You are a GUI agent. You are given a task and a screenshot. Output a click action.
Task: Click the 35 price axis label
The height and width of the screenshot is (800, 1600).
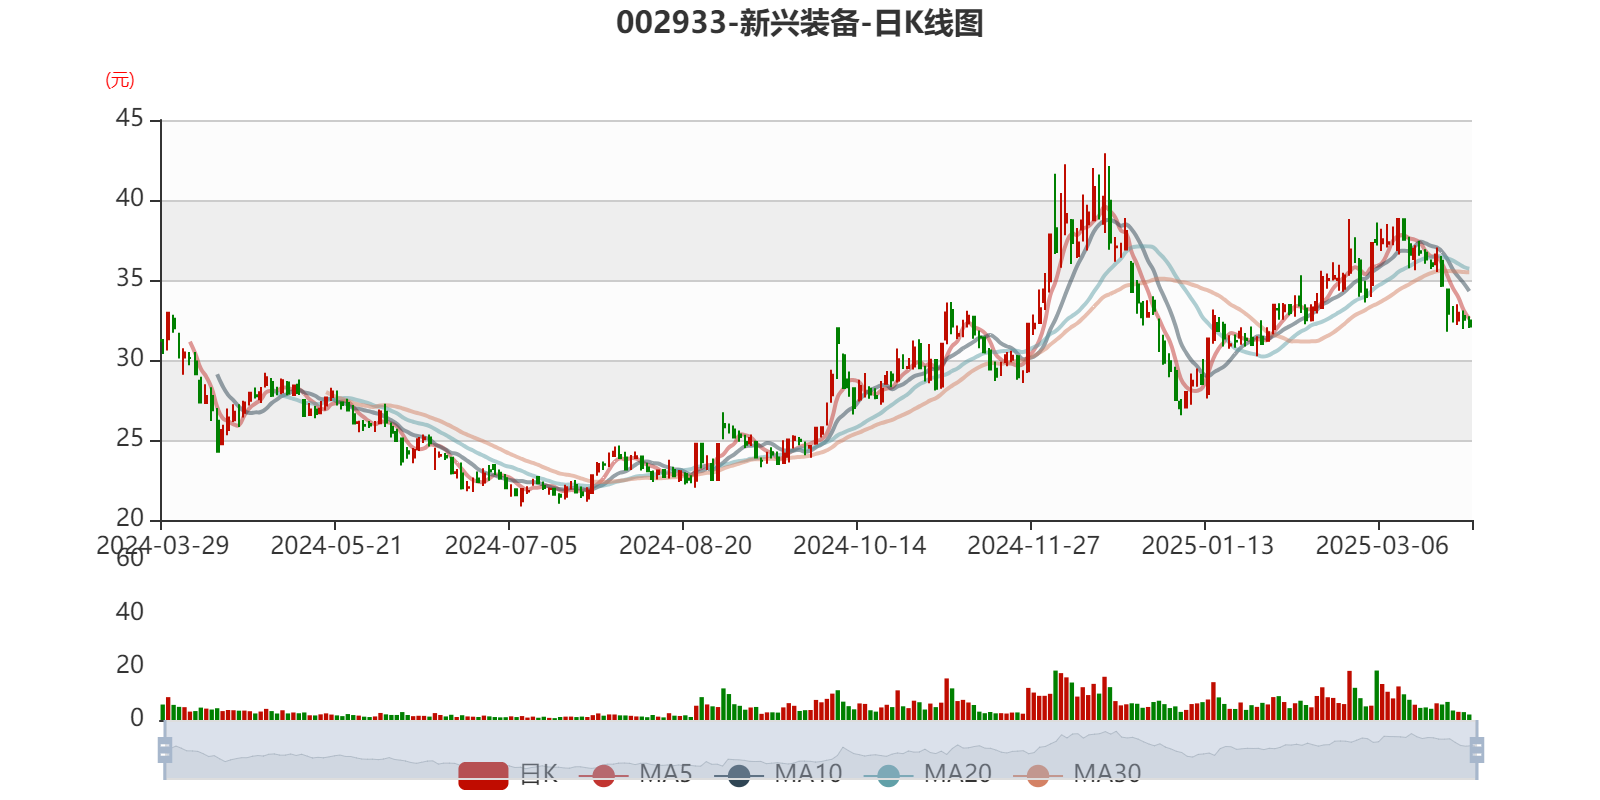[x=130, y=279]
